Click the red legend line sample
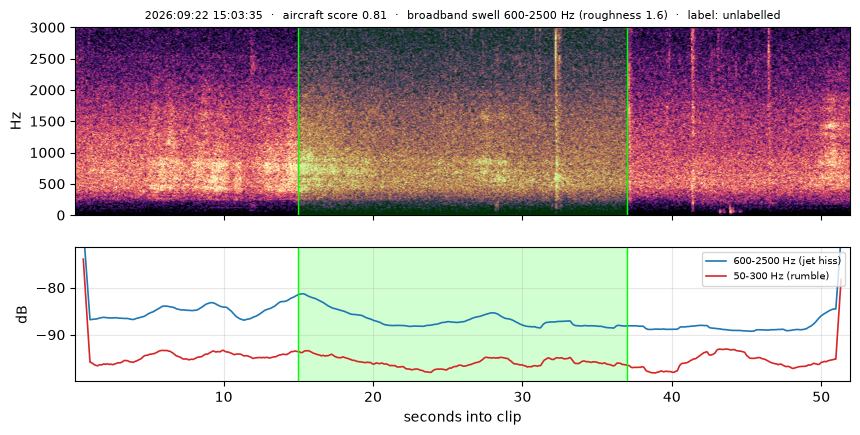Viewport: 860px width, 435px height. pyautogui.click(x=717, y=275)
